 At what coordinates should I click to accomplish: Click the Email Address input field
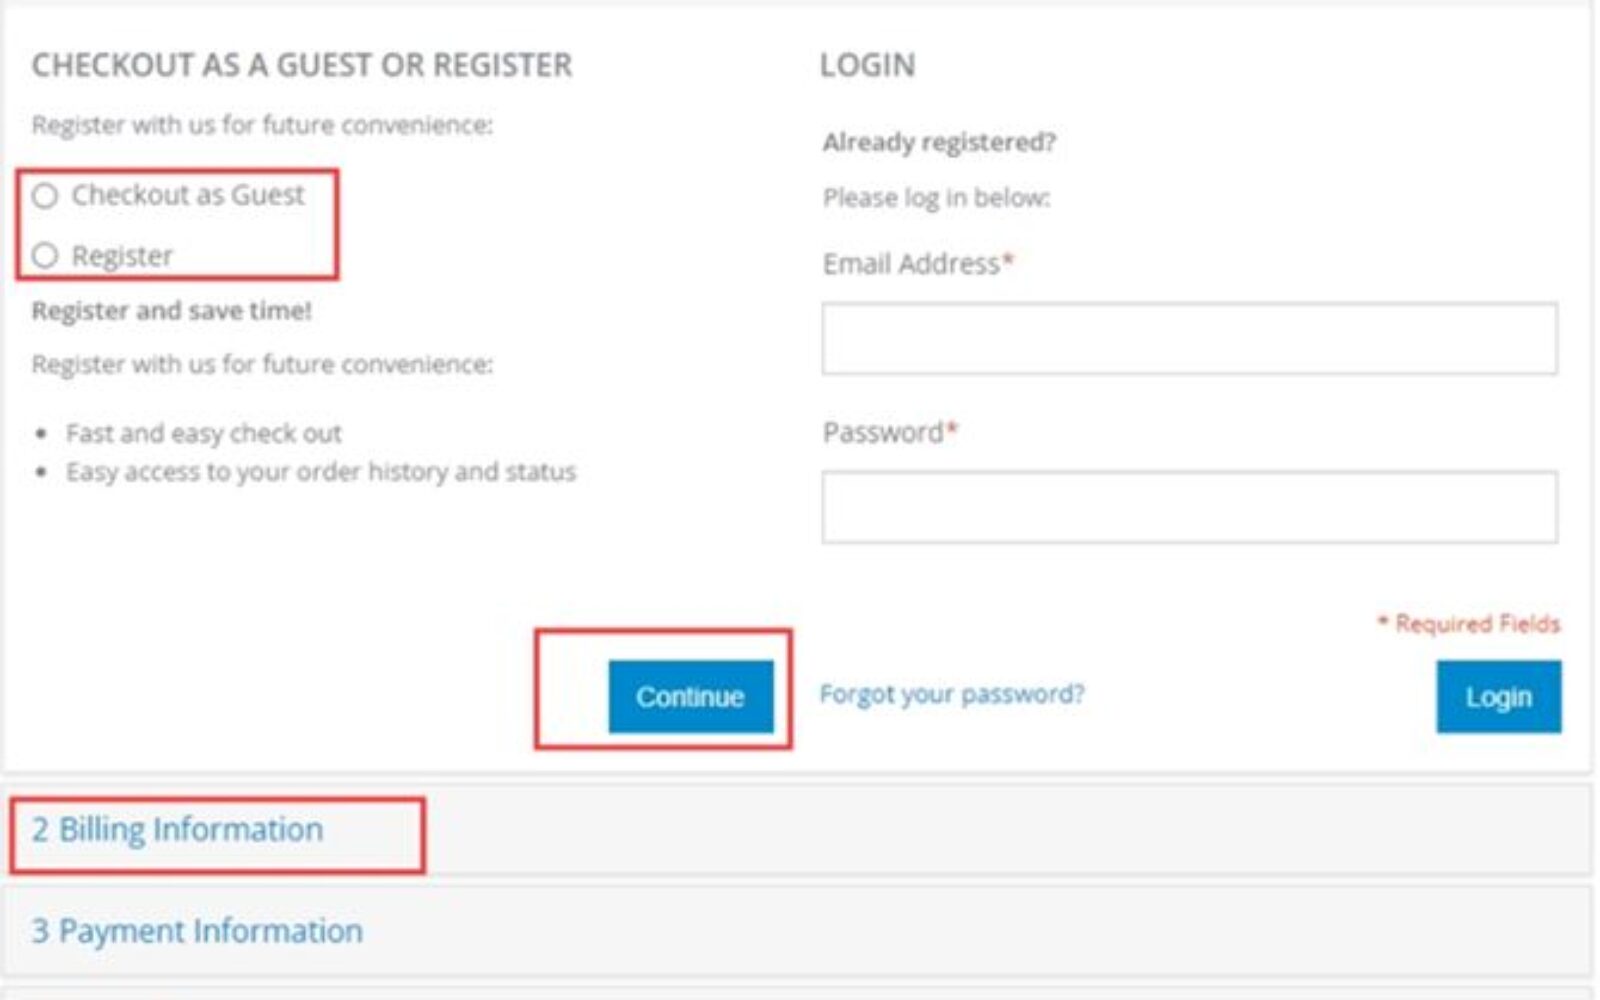point(1188,339)
